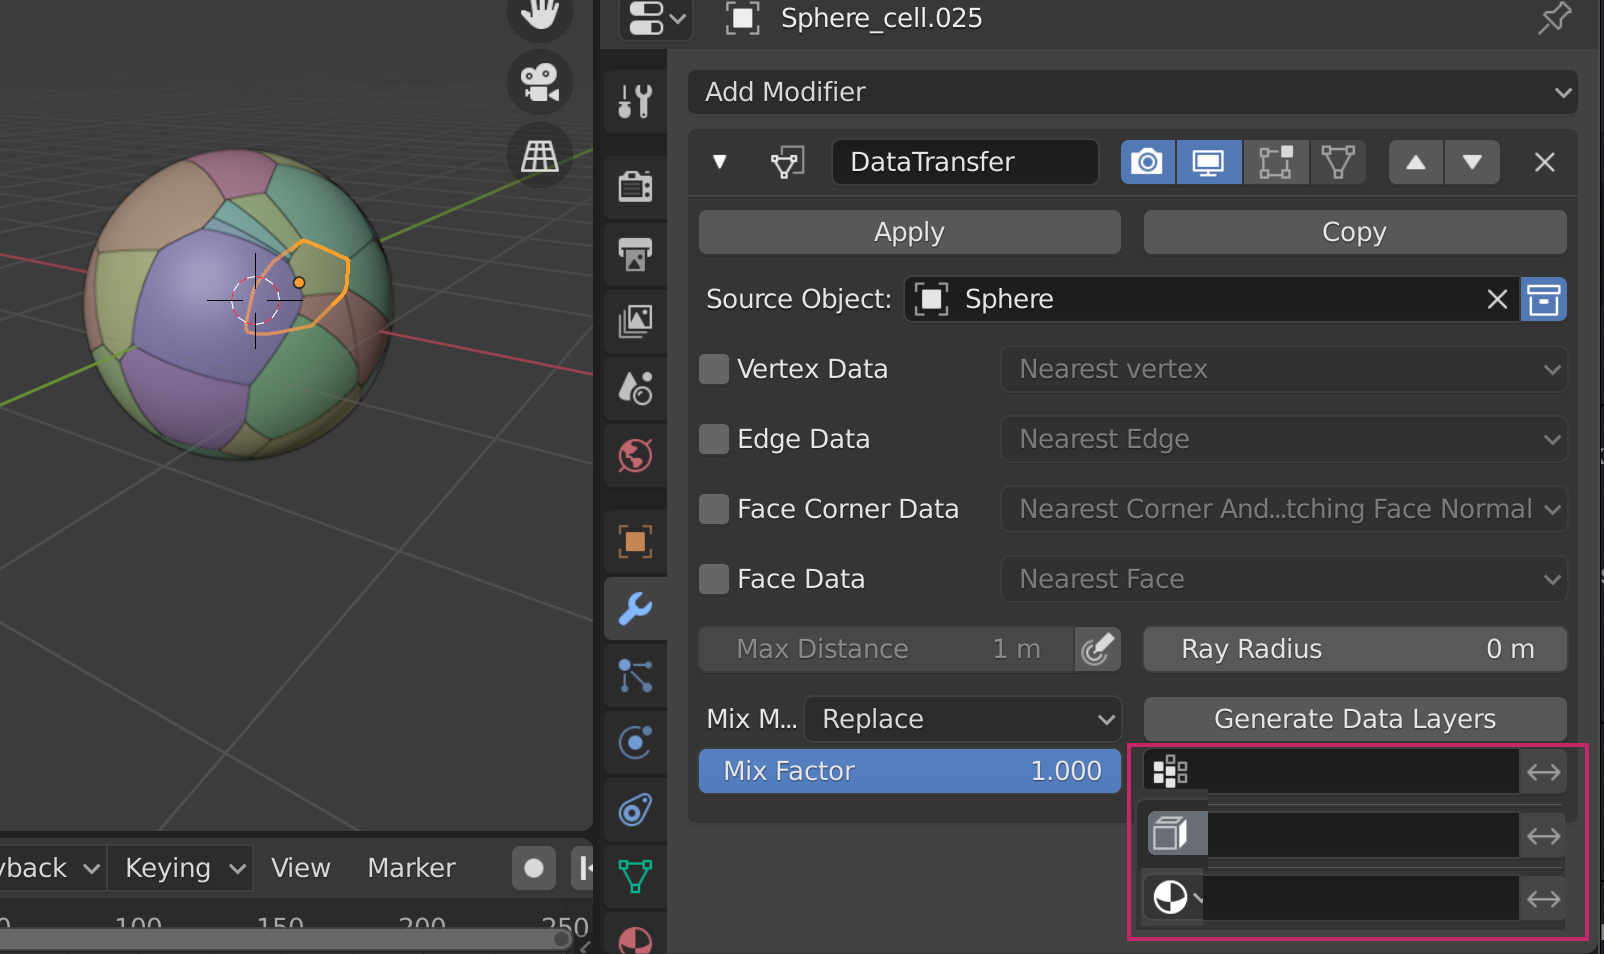Click the DataTransfer modifier type icon

click(788, 162)
